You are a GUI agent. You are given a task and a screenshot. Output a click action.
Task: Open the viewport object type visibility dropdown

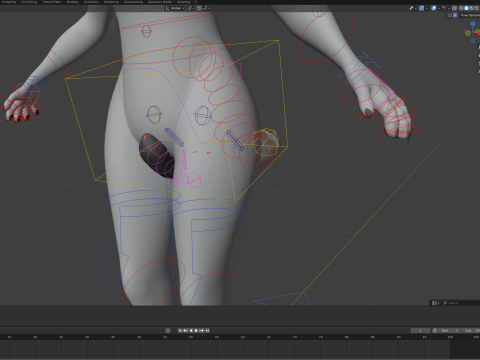413,8
